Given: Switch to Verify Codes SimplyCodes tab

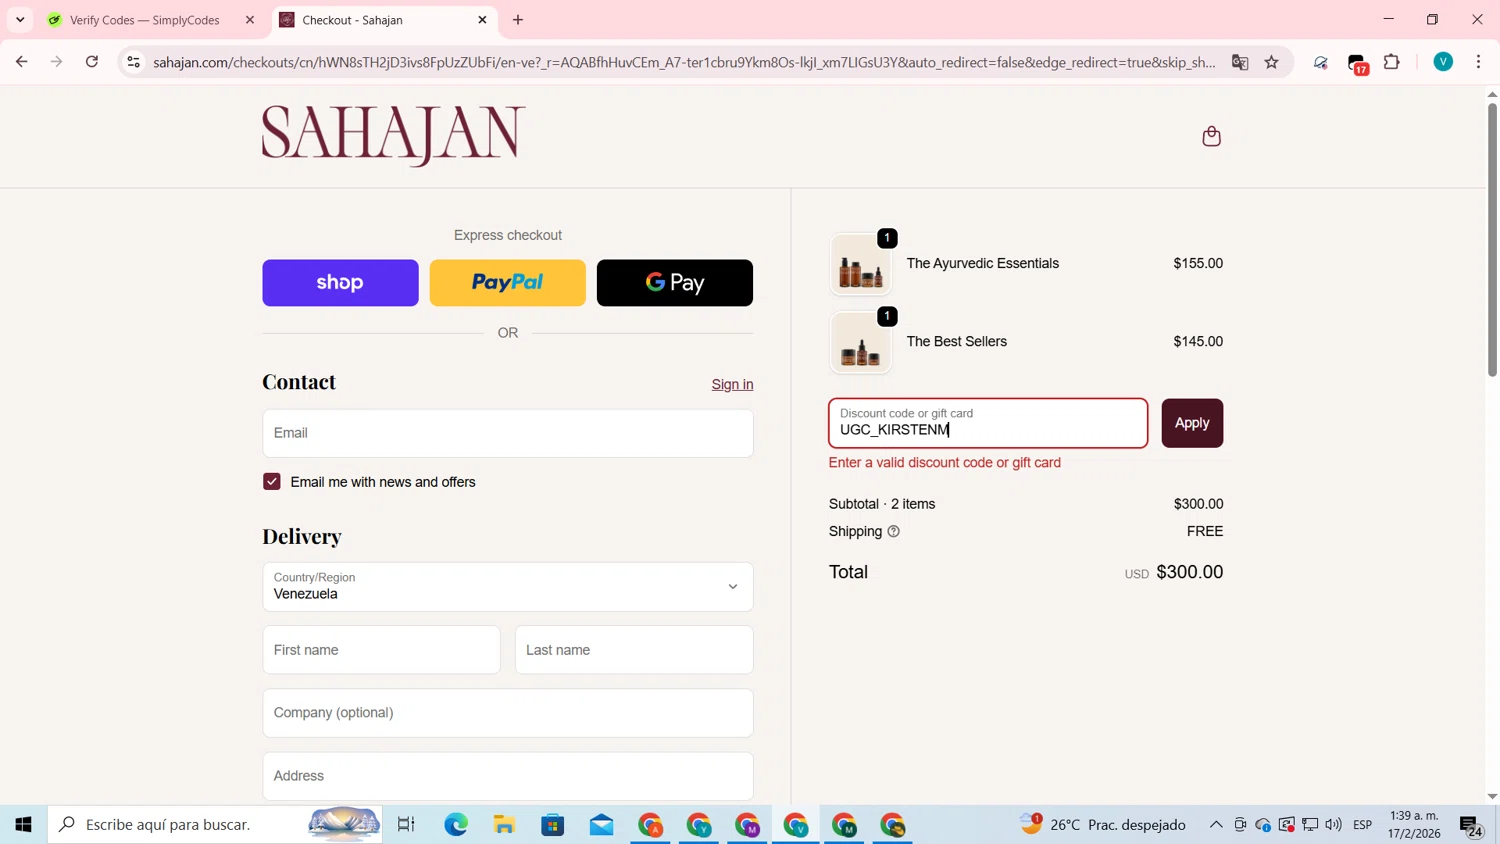Looking at the screenshot, I should [144, 20].
